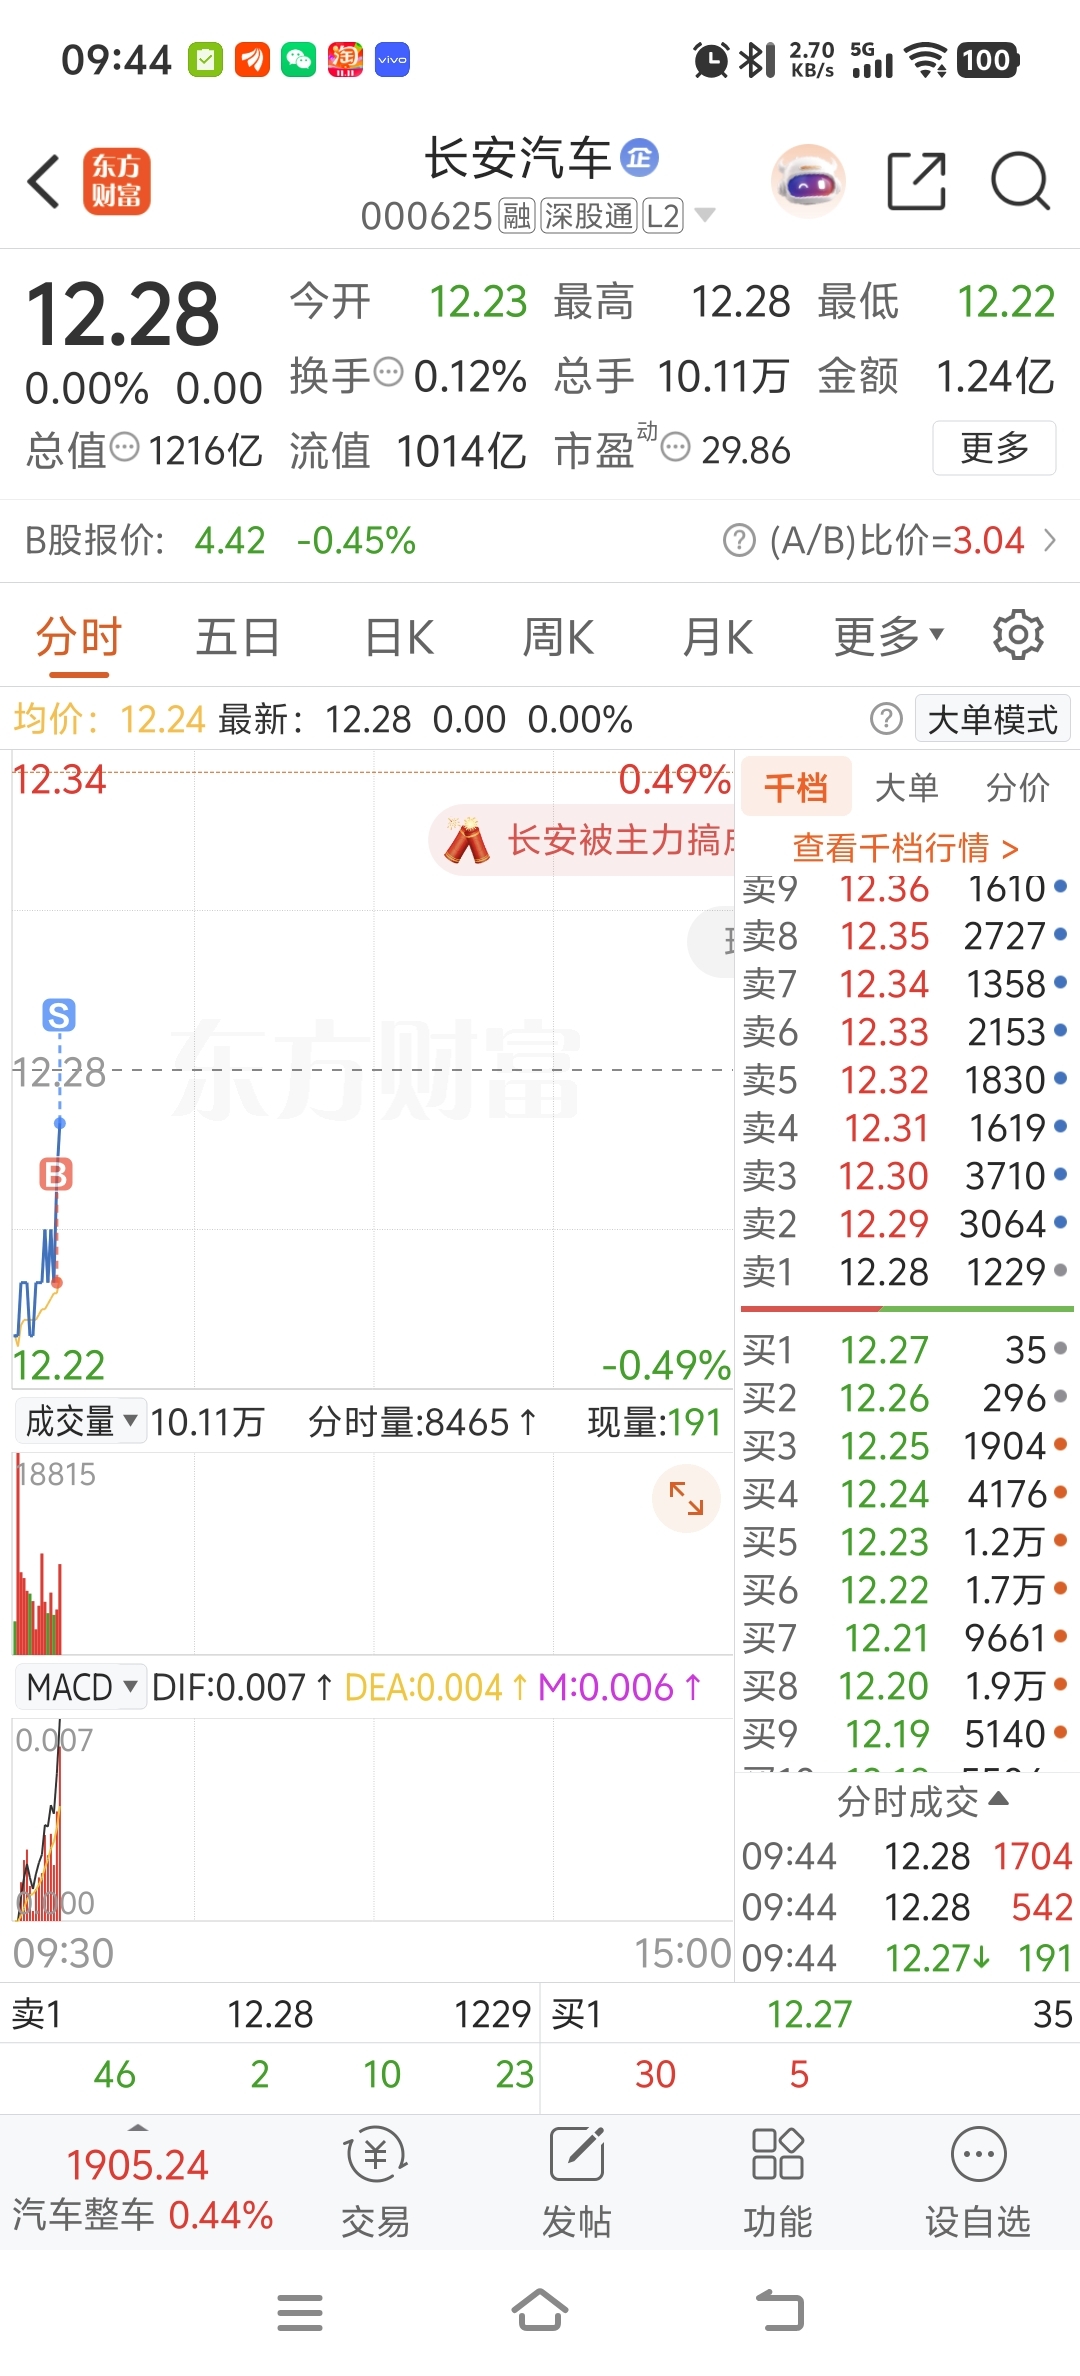
Task: Switch to the 日K tab
Action: tap(399, 637)
